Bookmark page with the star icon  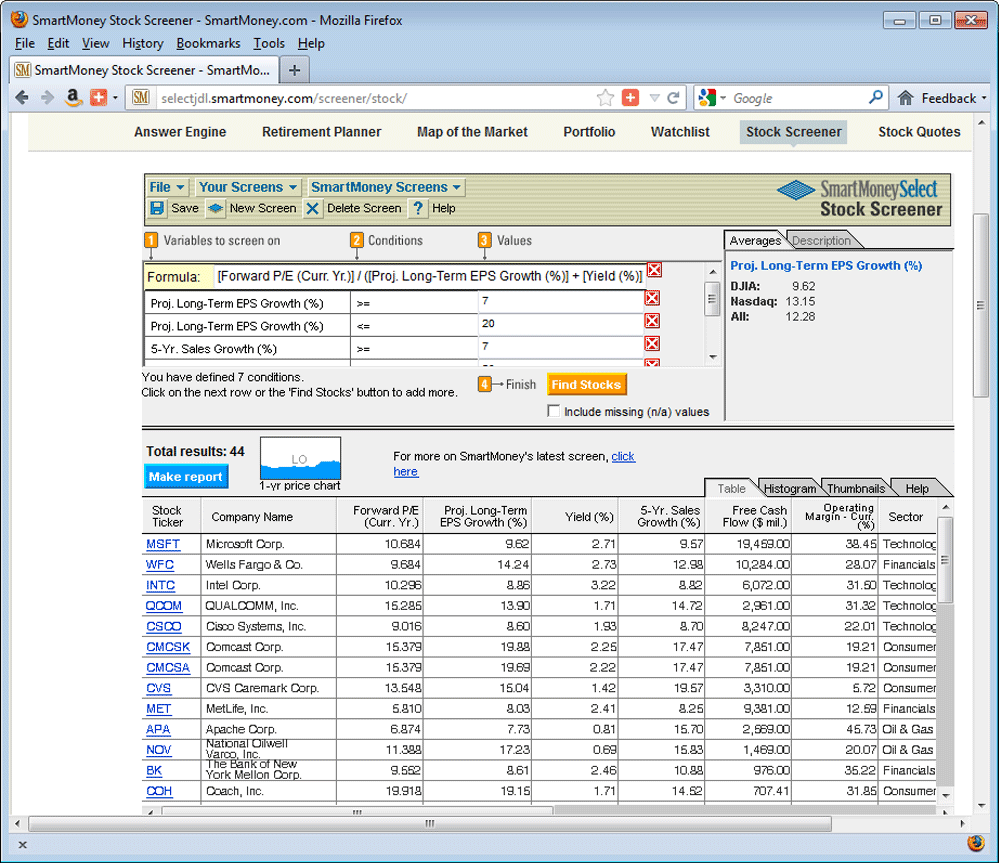click(605, 98)
